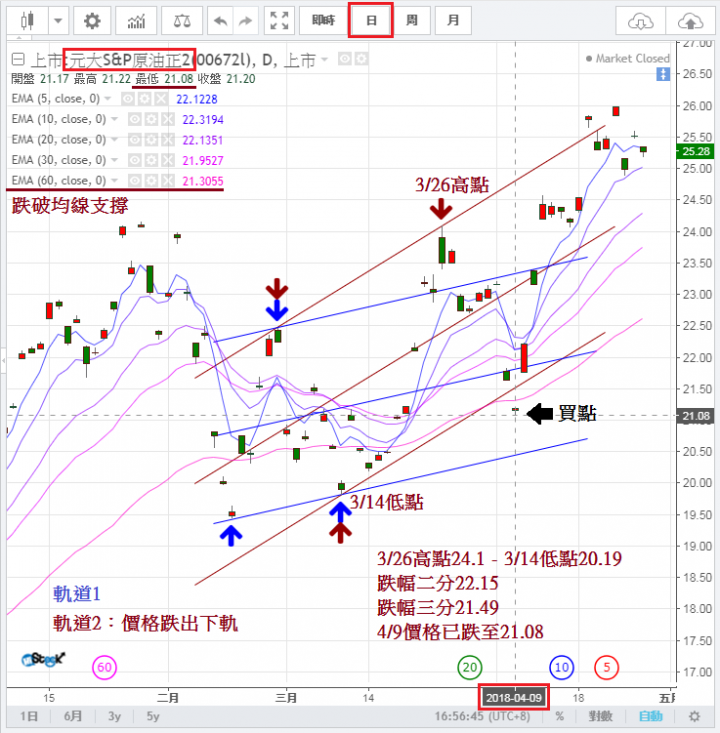Open settings for EMA 60 indicator

pos(151,180)
